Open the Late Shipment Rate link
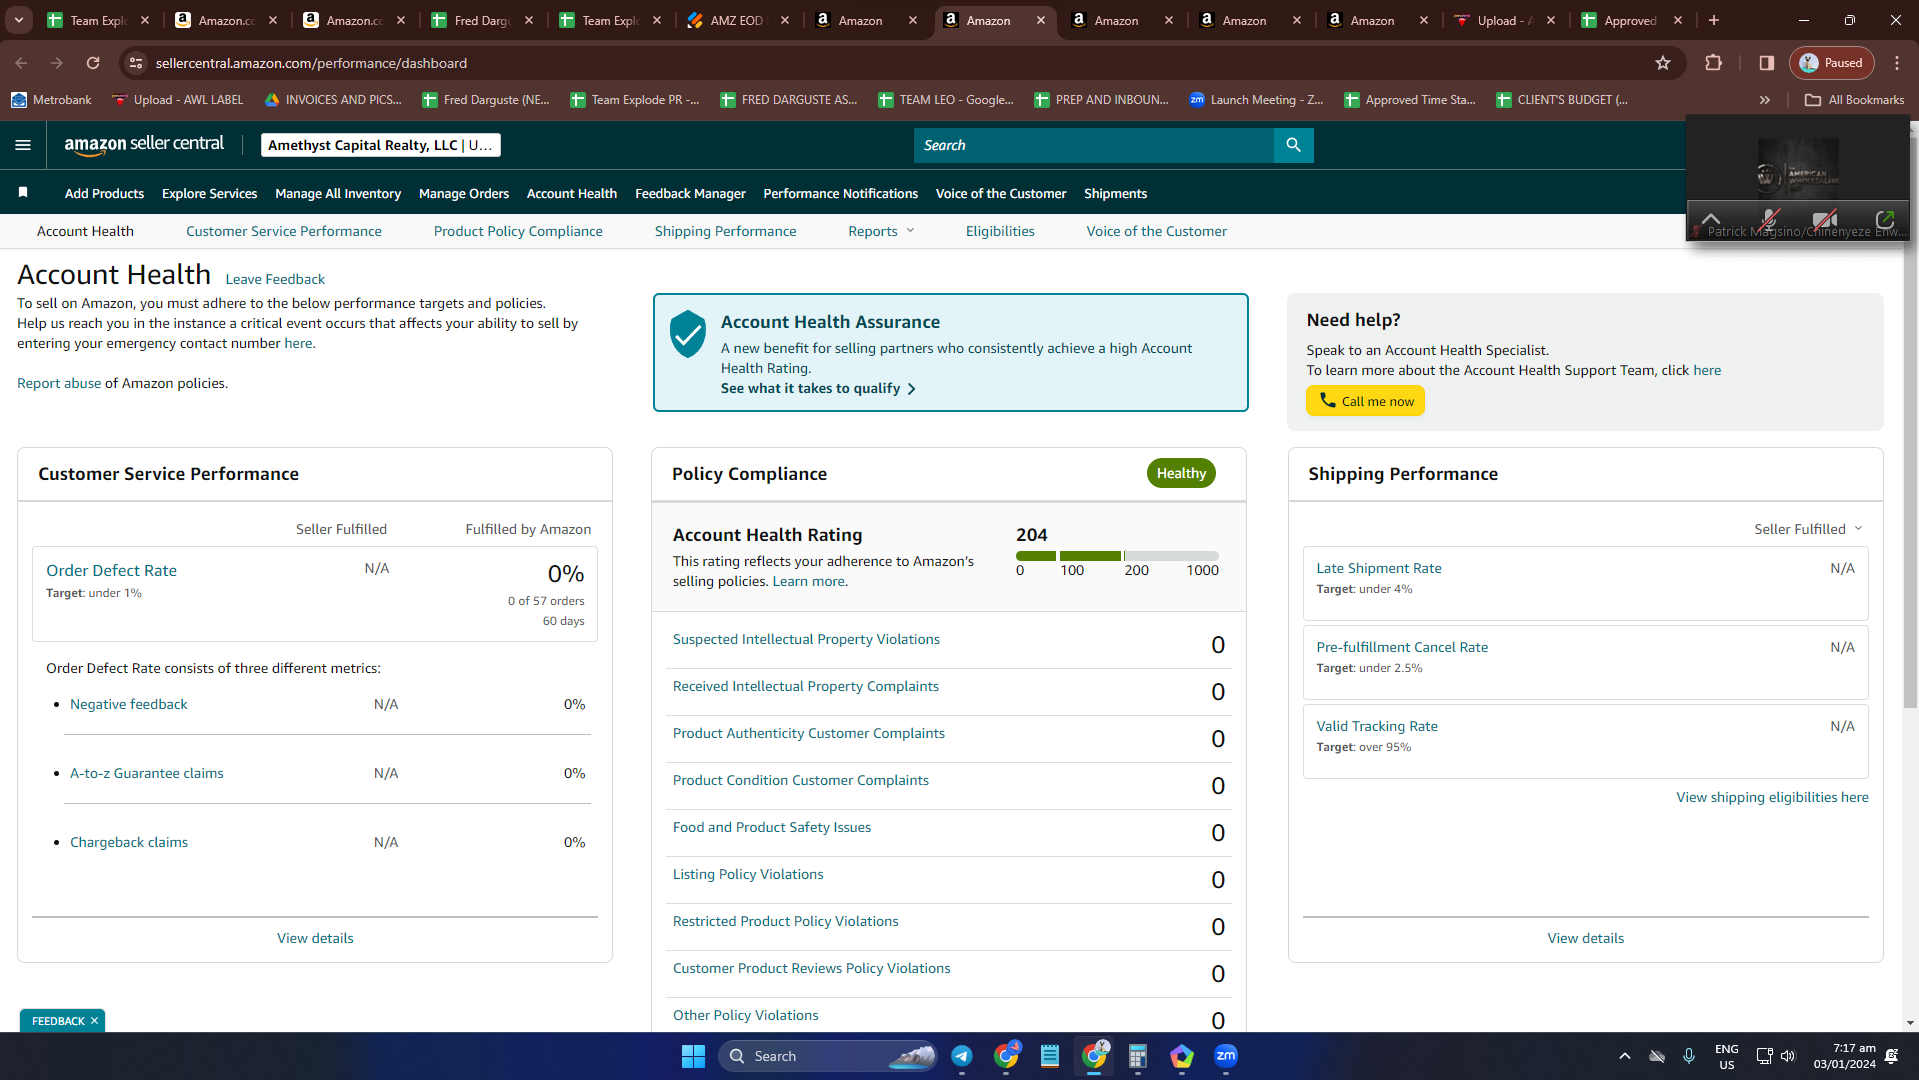1919x1080 pixels. [1379, 568]
